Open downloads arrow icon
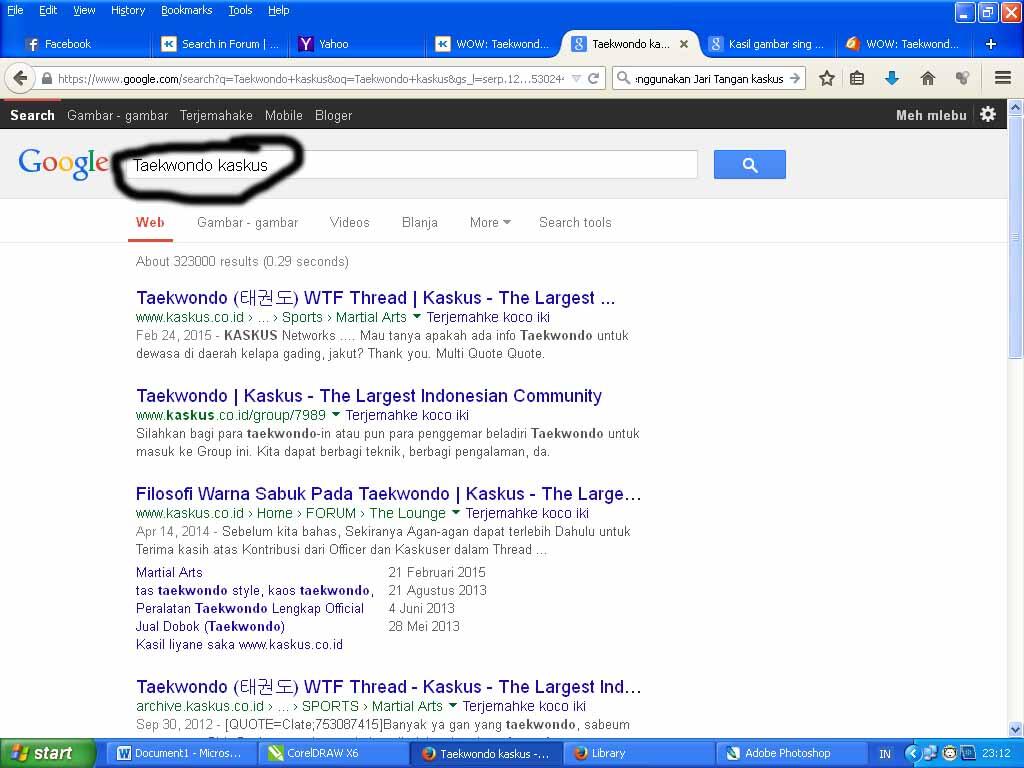1024x768 pixels. (892, 78)
